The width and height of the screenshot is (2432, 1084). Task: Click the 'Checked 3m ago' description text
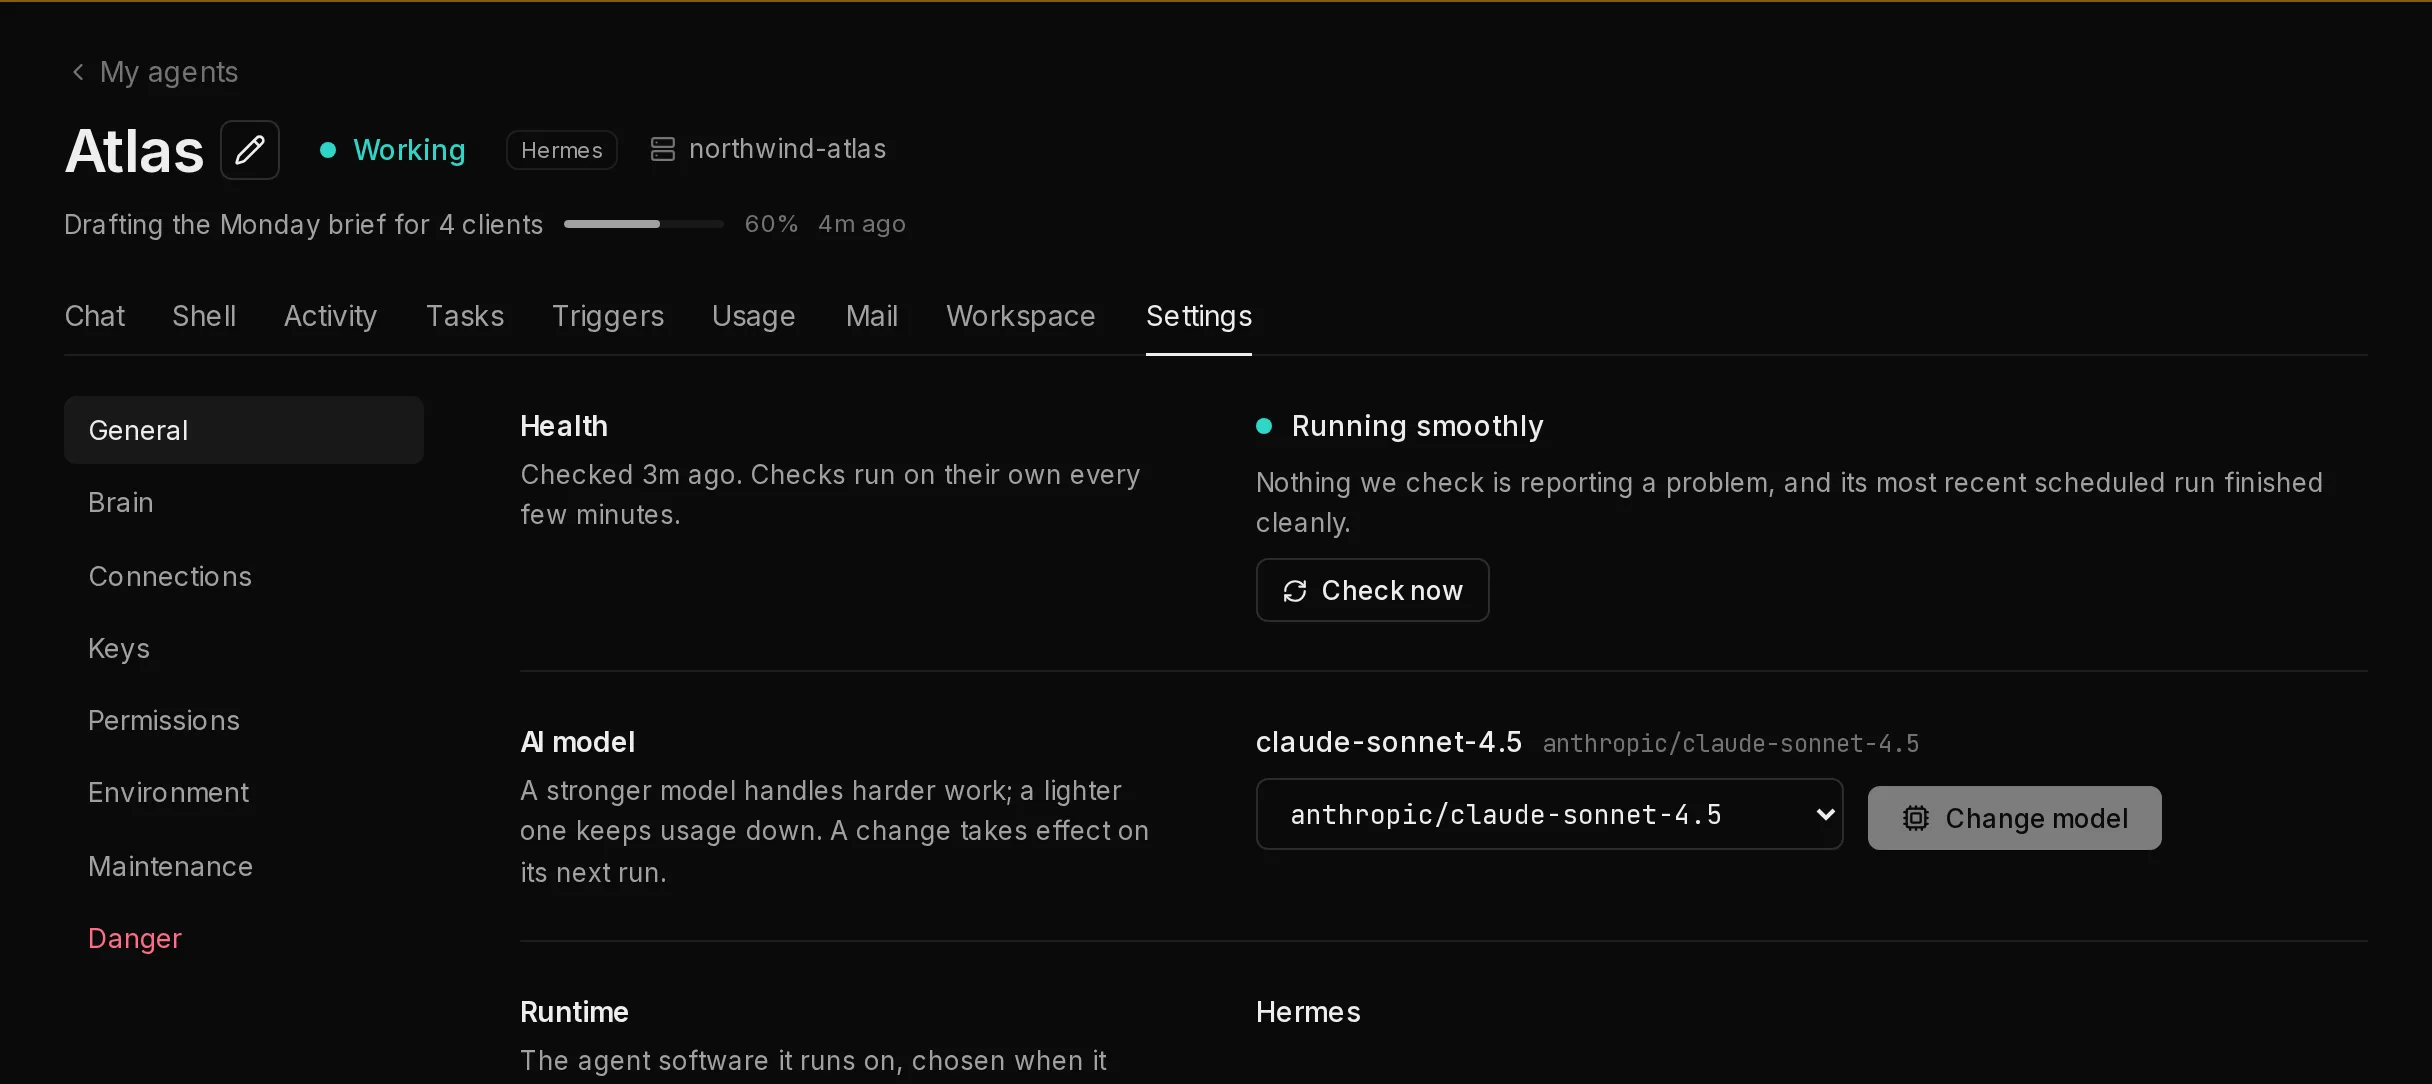[x=629, y=474]
